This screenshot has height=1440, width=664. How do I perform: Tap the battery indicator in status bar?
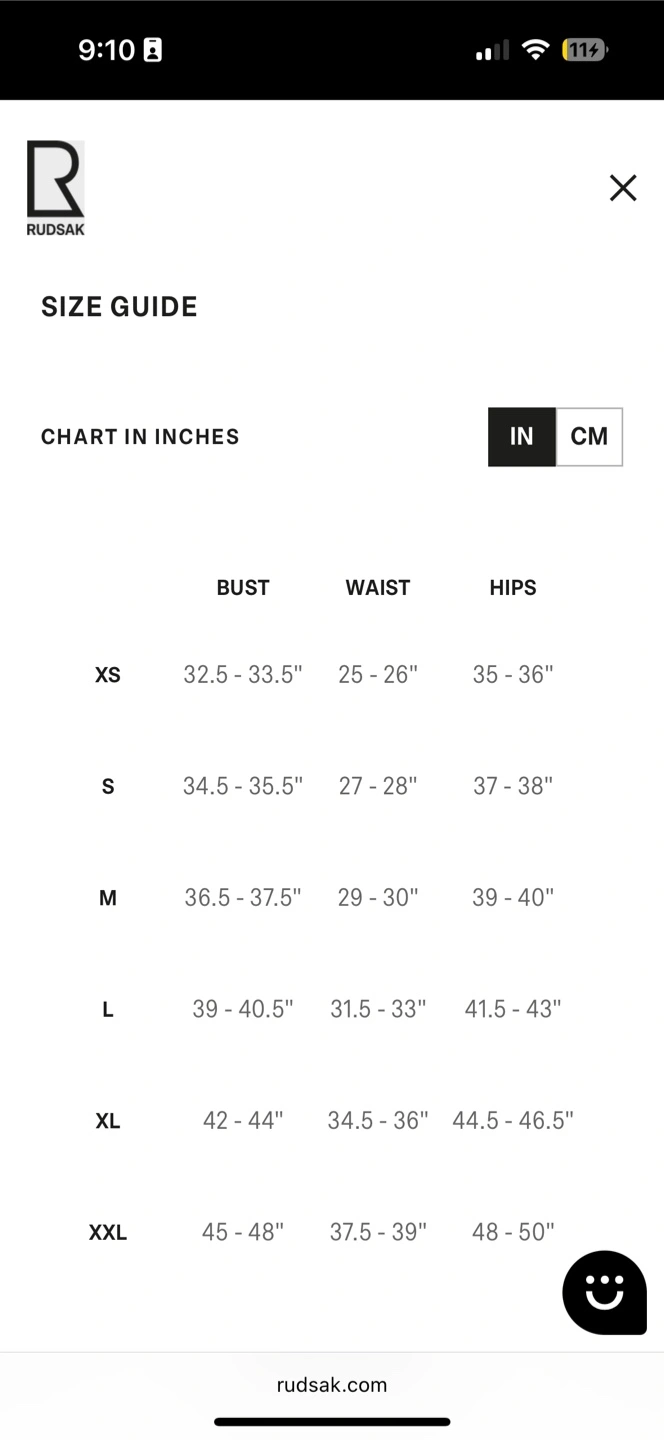[584, 50]
